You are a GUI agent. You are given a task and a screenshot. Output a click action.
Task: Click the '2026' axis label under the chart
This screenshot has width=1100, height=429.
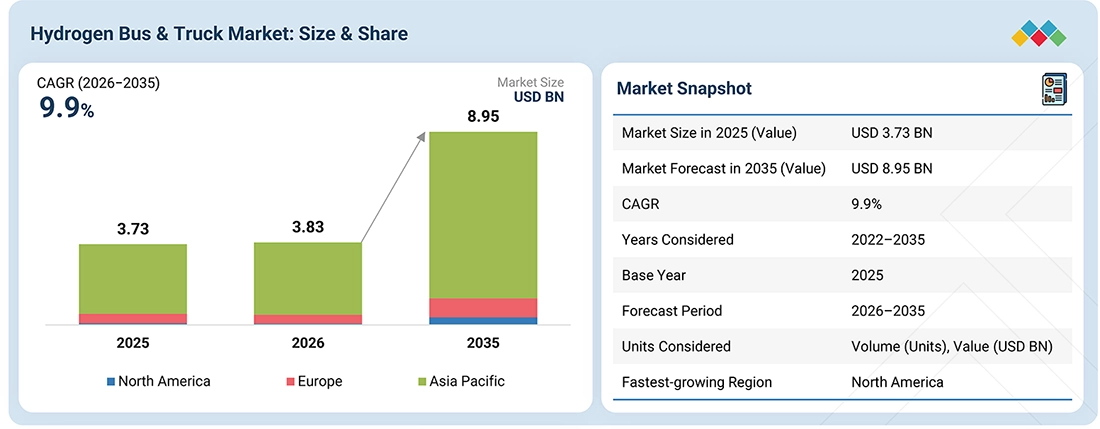click(x=308, y=343)
